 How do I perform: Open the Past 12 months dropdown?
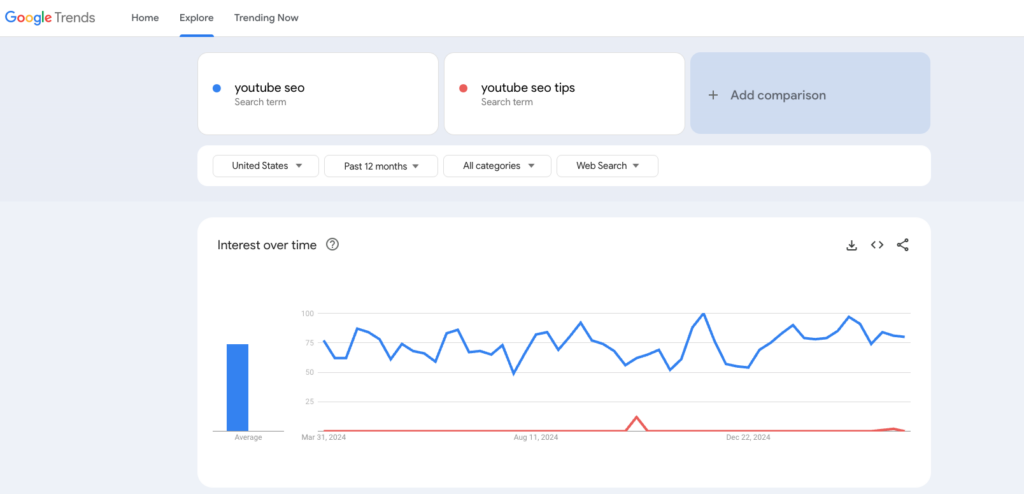tap(381, 166)
